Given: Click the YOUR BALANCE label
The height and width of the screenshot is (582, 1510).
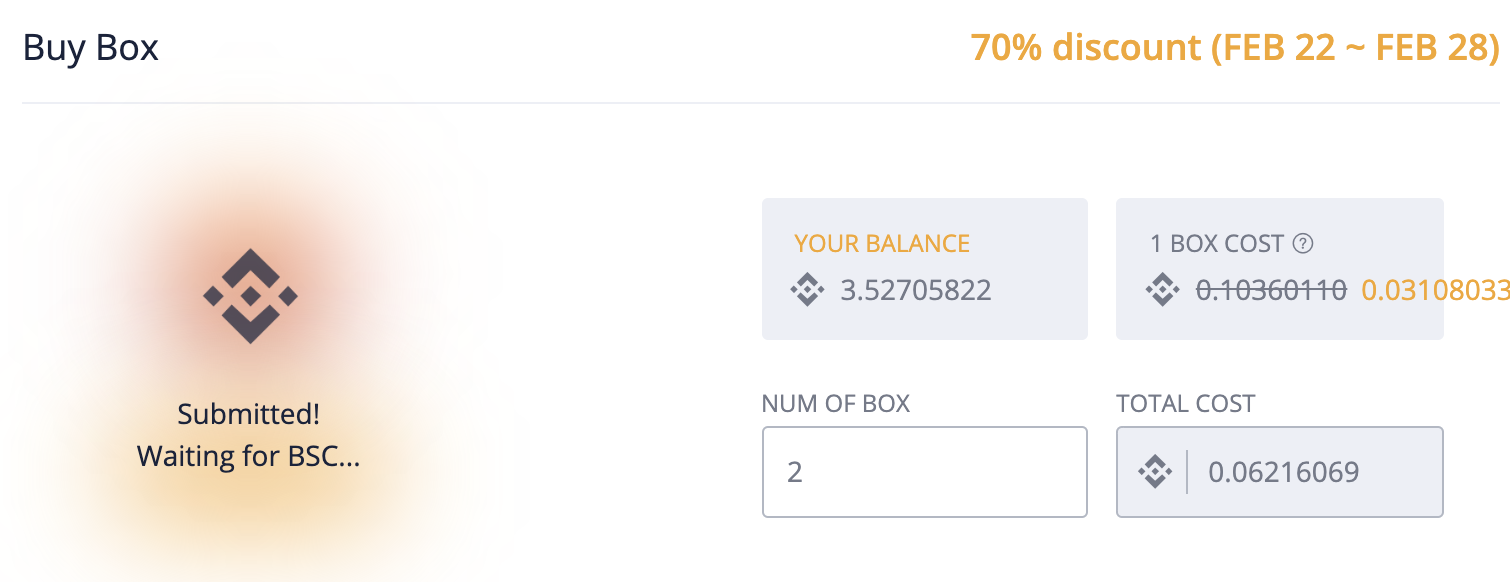Looking at the screenshot, I should [882, 243].
